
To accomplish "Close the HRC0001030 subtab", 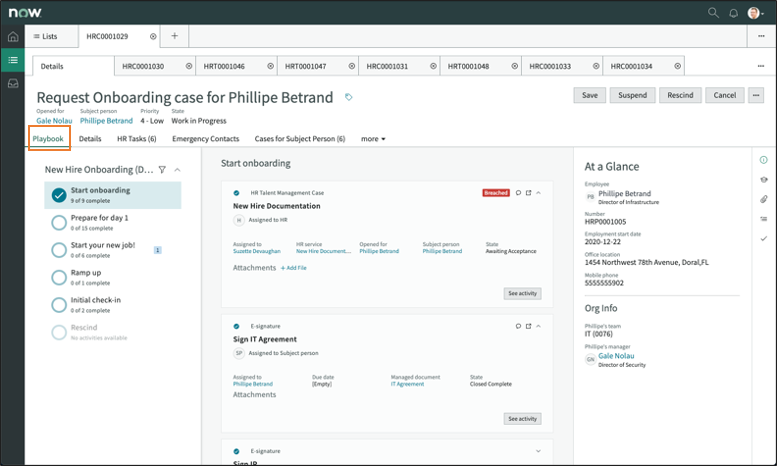I will click(x=189, y=66).
